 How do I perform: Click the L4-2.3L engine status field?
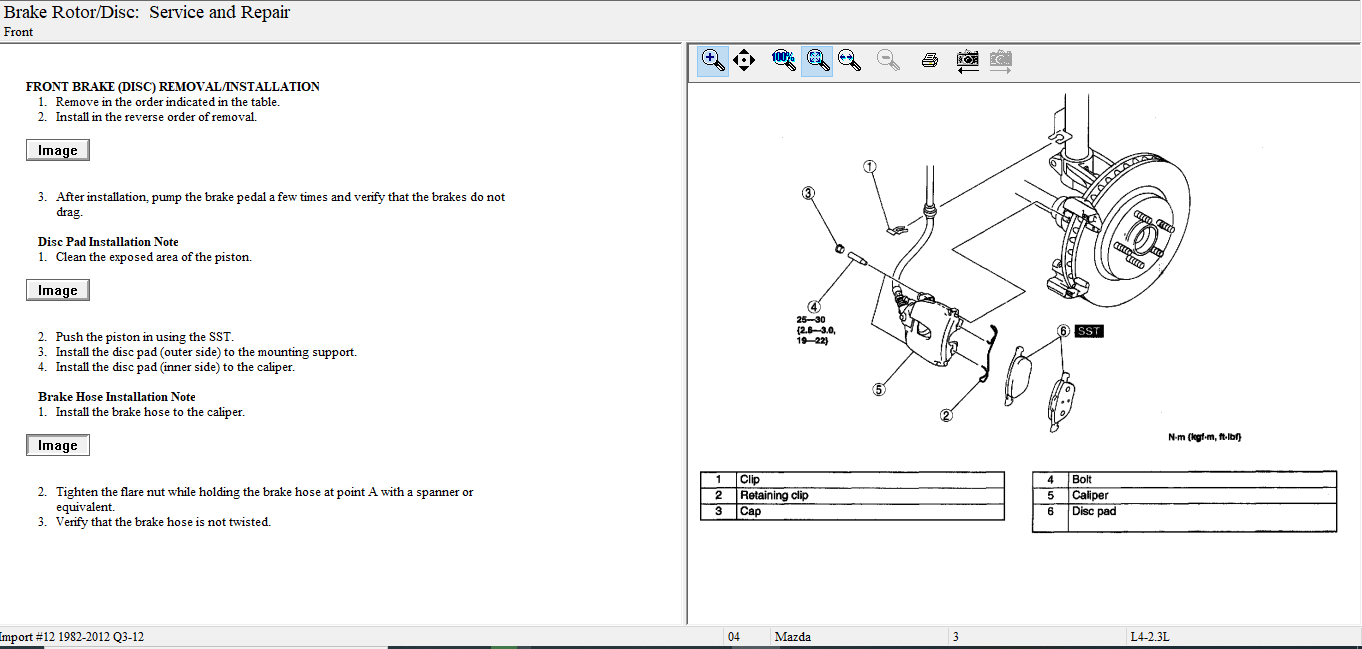tap(1150, 637)
